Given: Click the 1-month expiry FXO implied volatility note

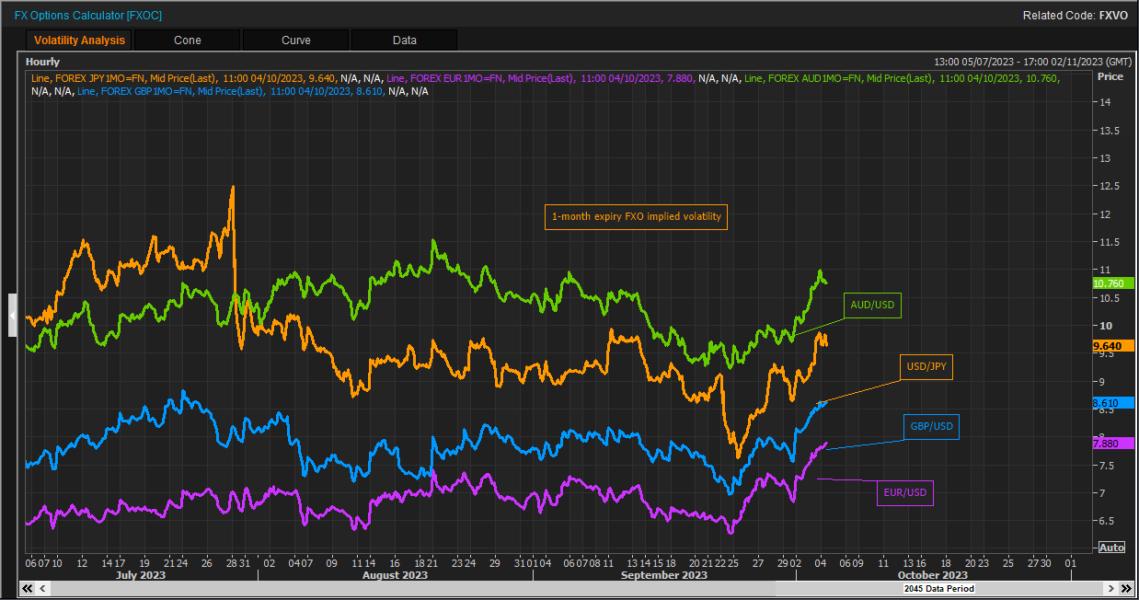Looking at the screenshot, I should (x=636, y=216).
